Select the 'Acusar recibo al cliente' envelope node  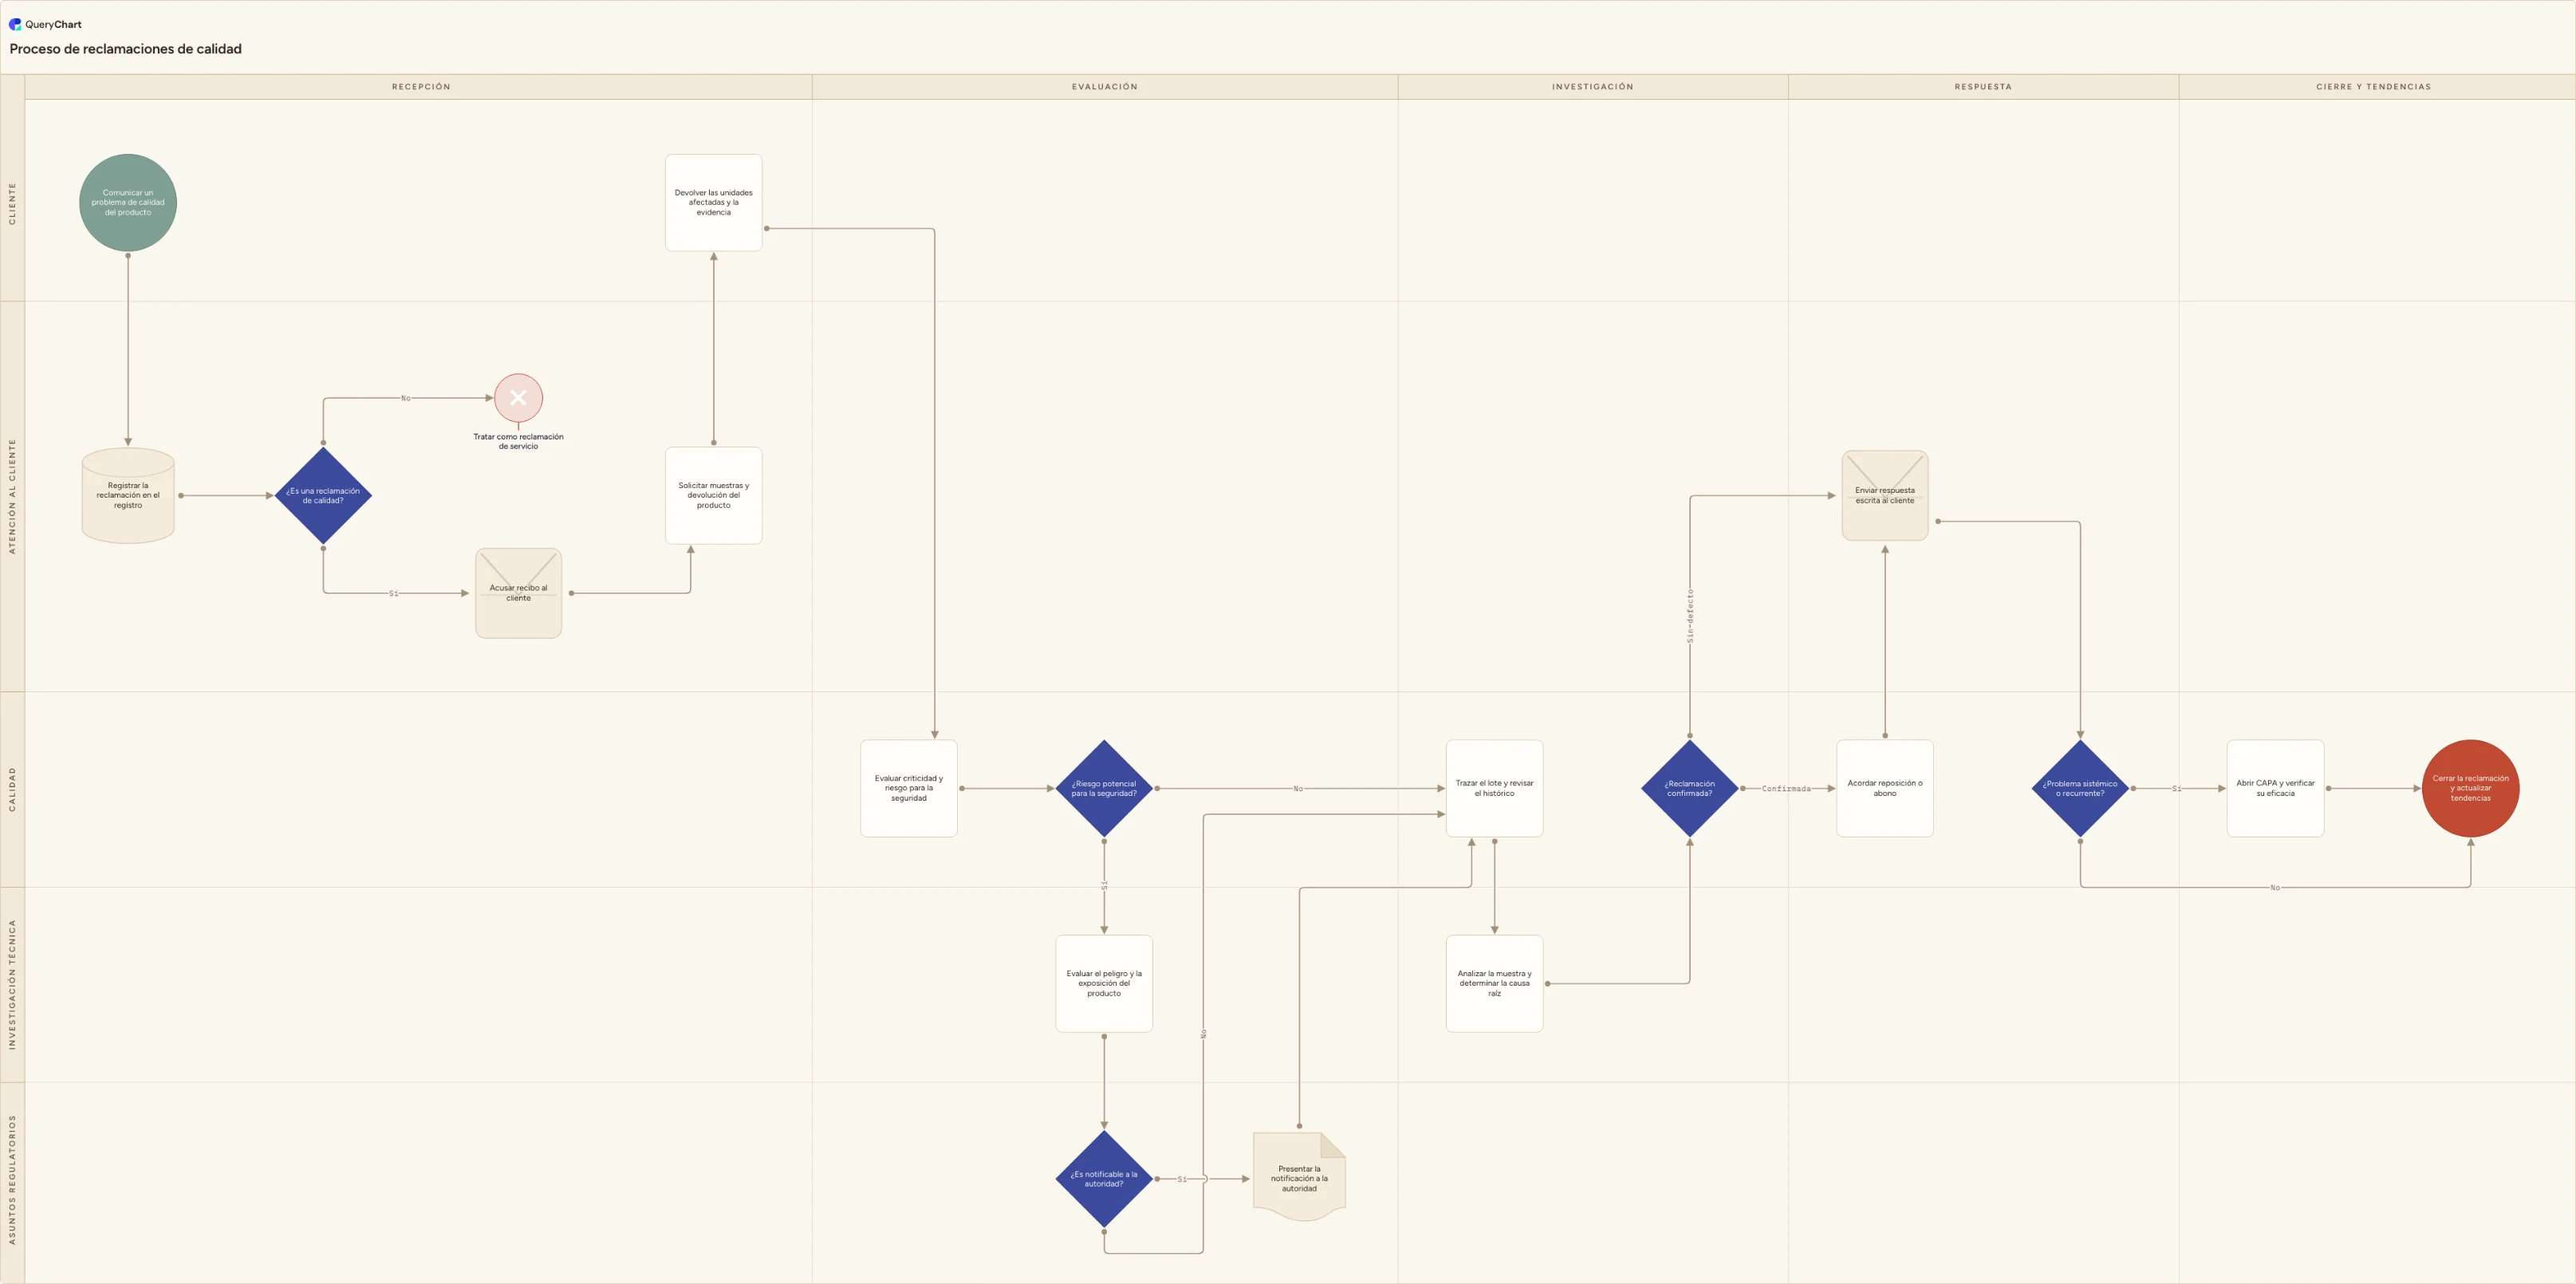pos(518,593)
